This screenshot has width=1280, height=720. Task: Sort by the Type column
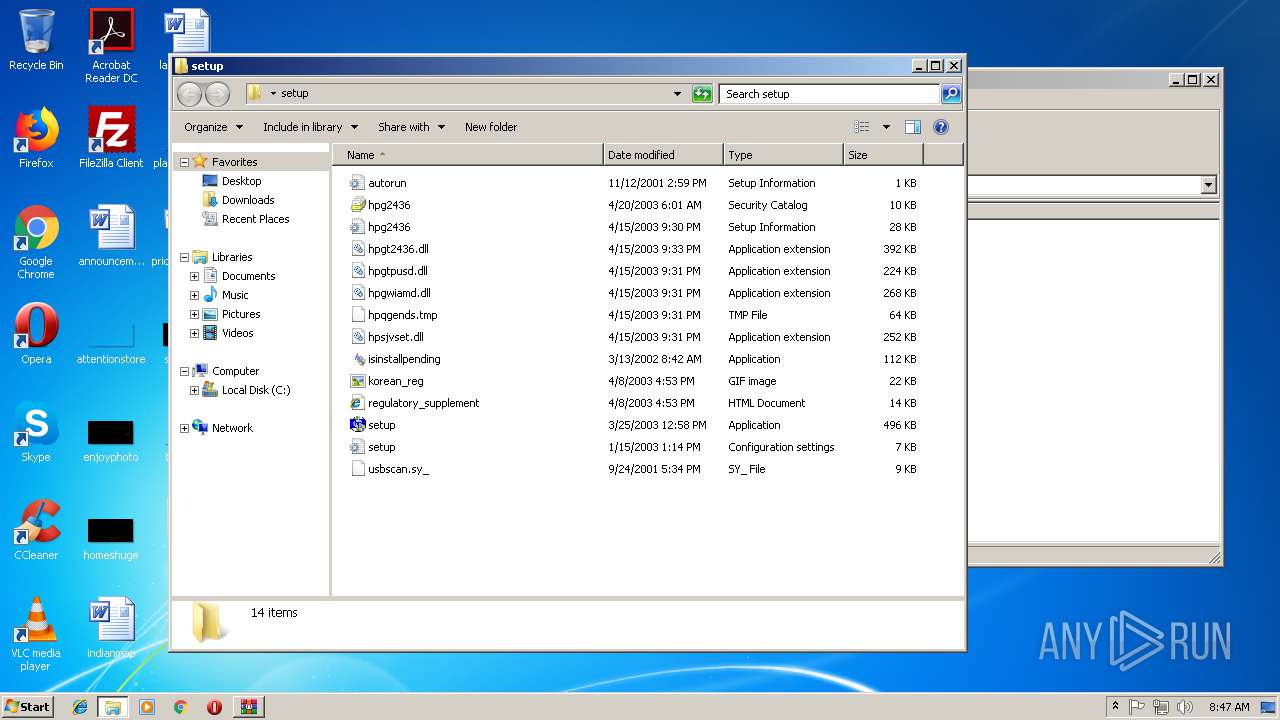(x=783, y=155)
